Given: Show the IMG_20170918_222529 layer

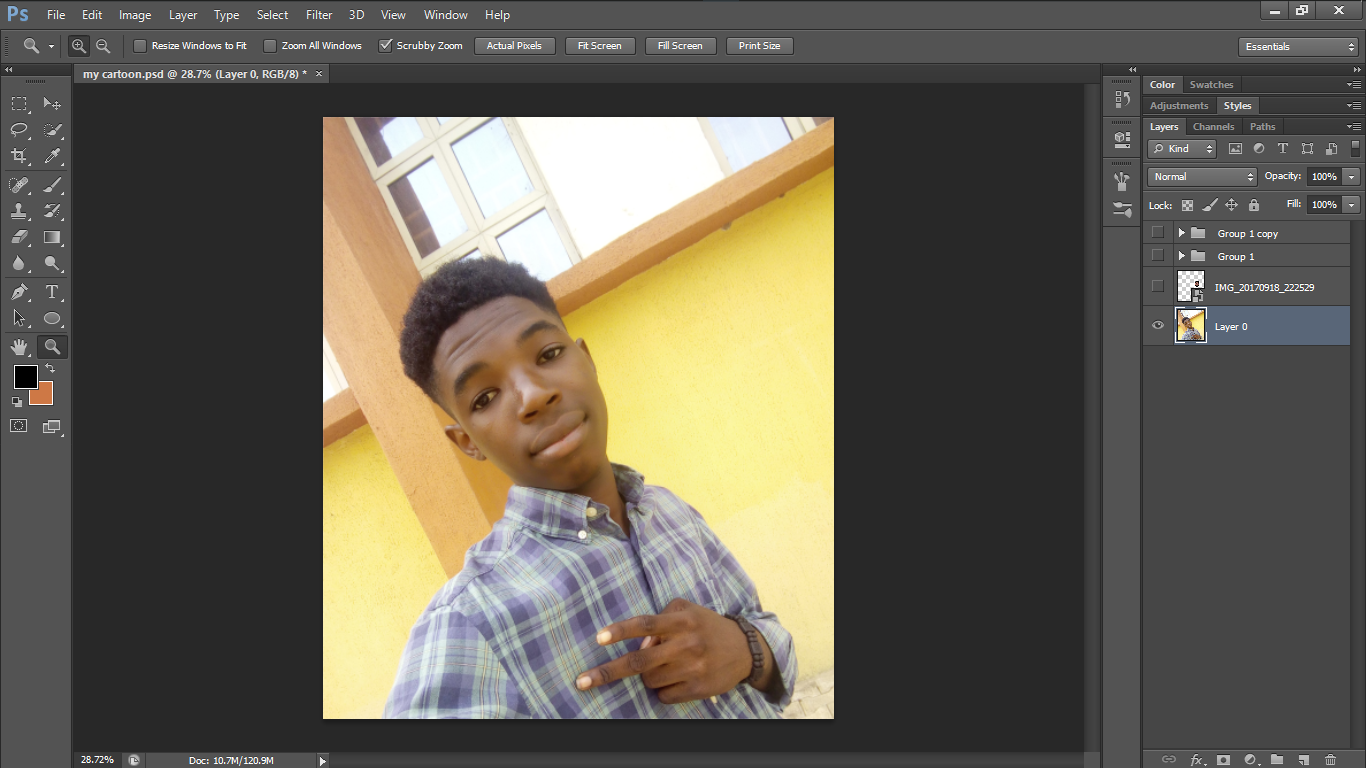Looking at the screenshot, I should click(1158, 287).
